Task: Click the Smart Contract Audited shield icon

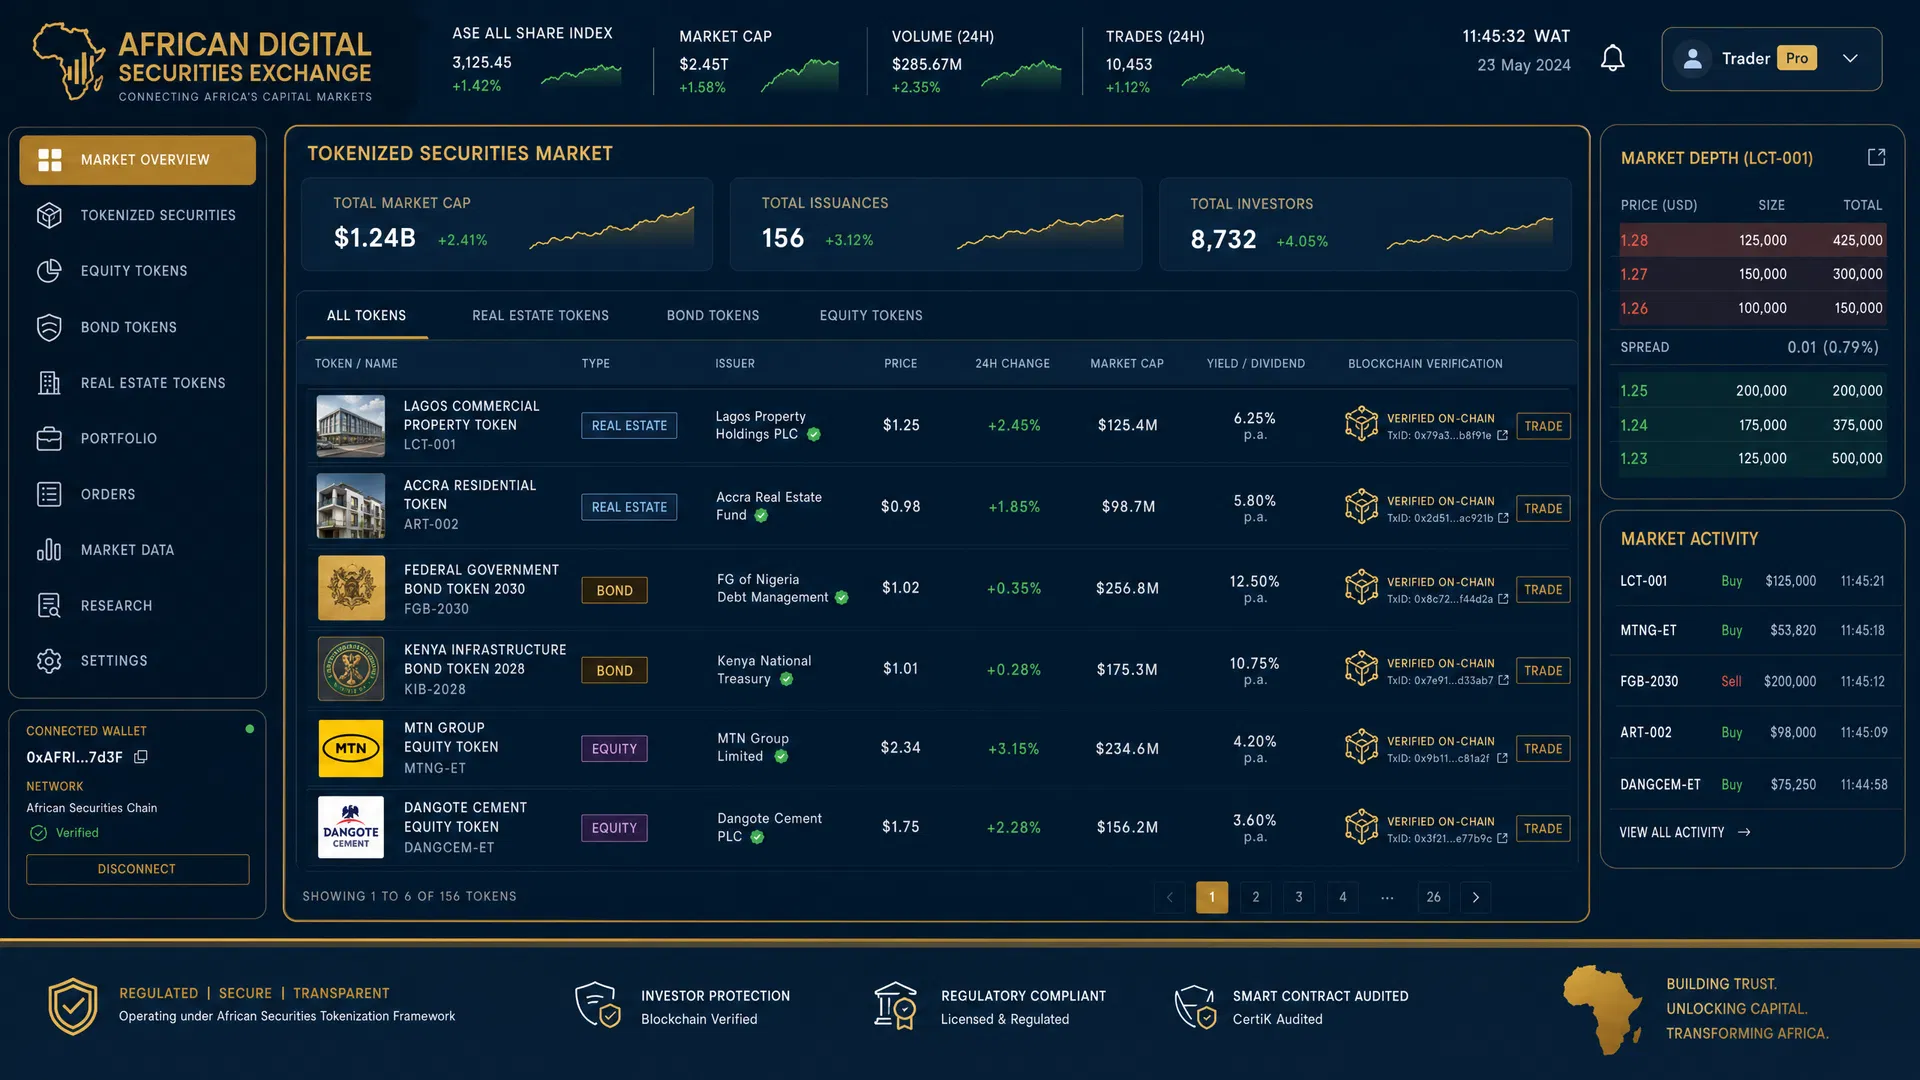Action: (x=1195, y=1006)
